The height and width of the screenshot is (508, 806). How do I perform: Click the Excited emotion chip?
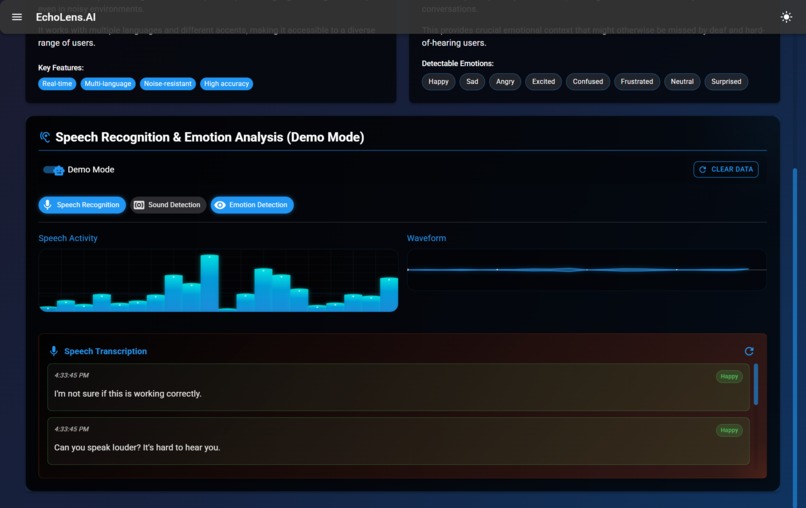click(x=543, y=82)
